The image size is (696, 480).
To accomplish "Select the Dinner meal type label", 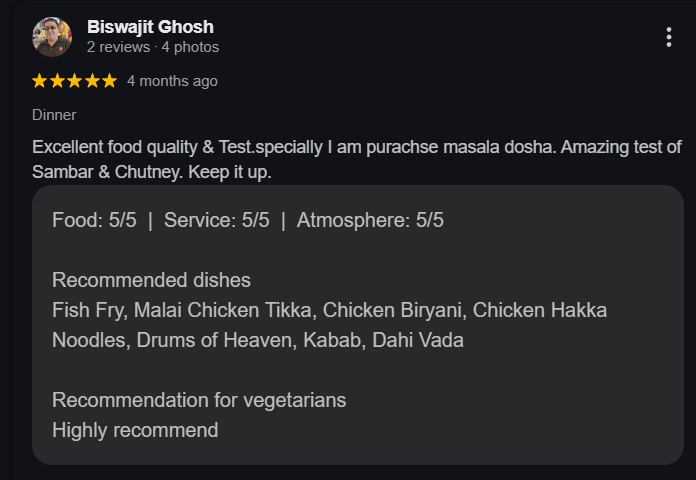I will coord(54,115).
